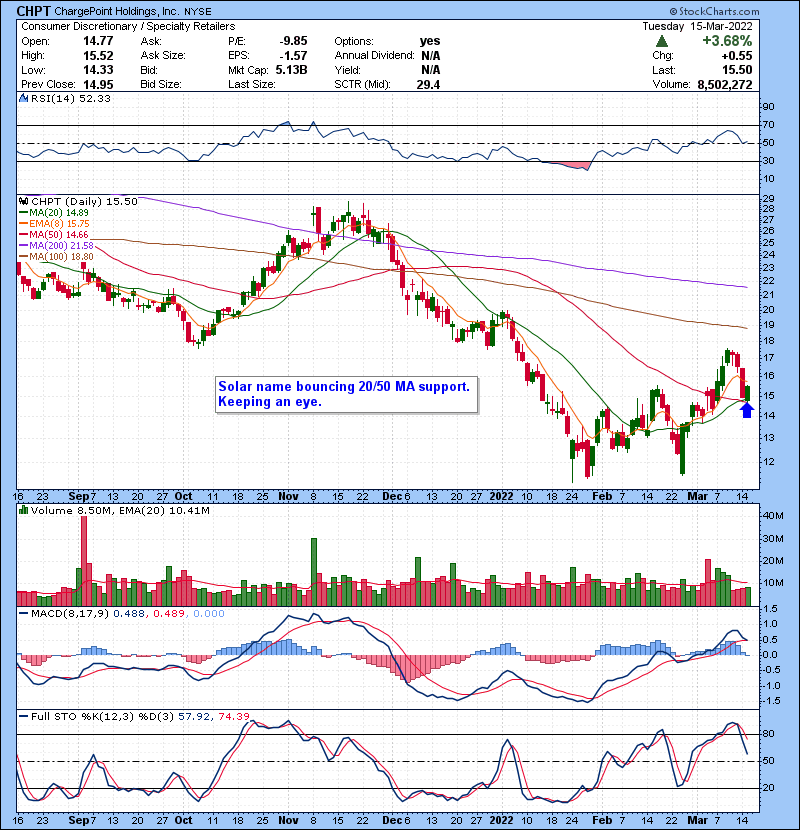Click the Volume 8.50M, EMA(20) 10.41M label
This screenshot has height=830, width=800.
click(120, 511)
